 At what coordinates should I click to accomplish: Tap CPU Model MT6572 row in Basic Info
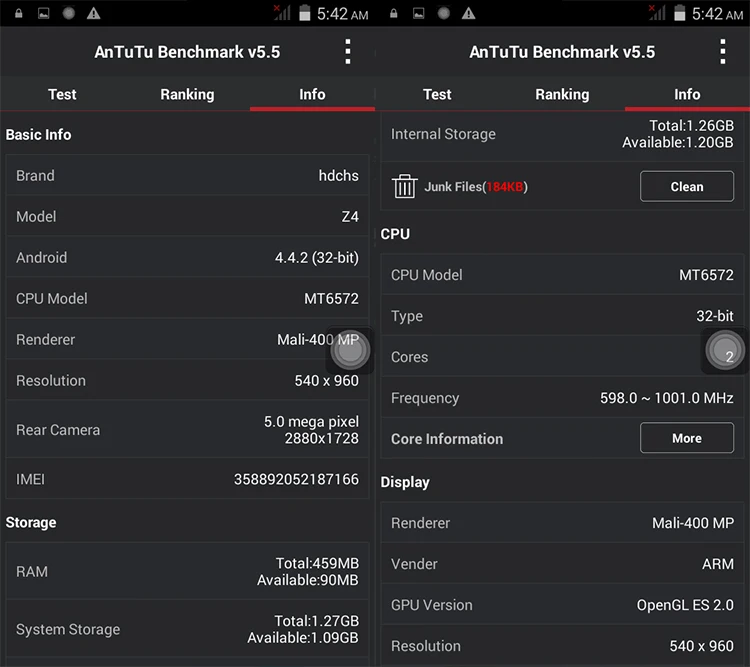187,298
